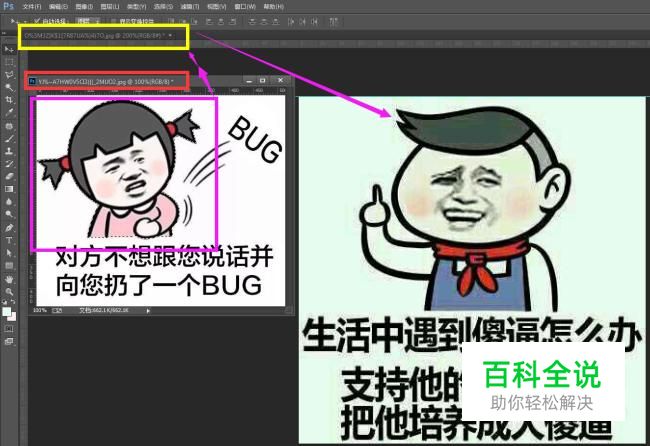
Task: Open the 选择(S) menu
Action: 163,7
